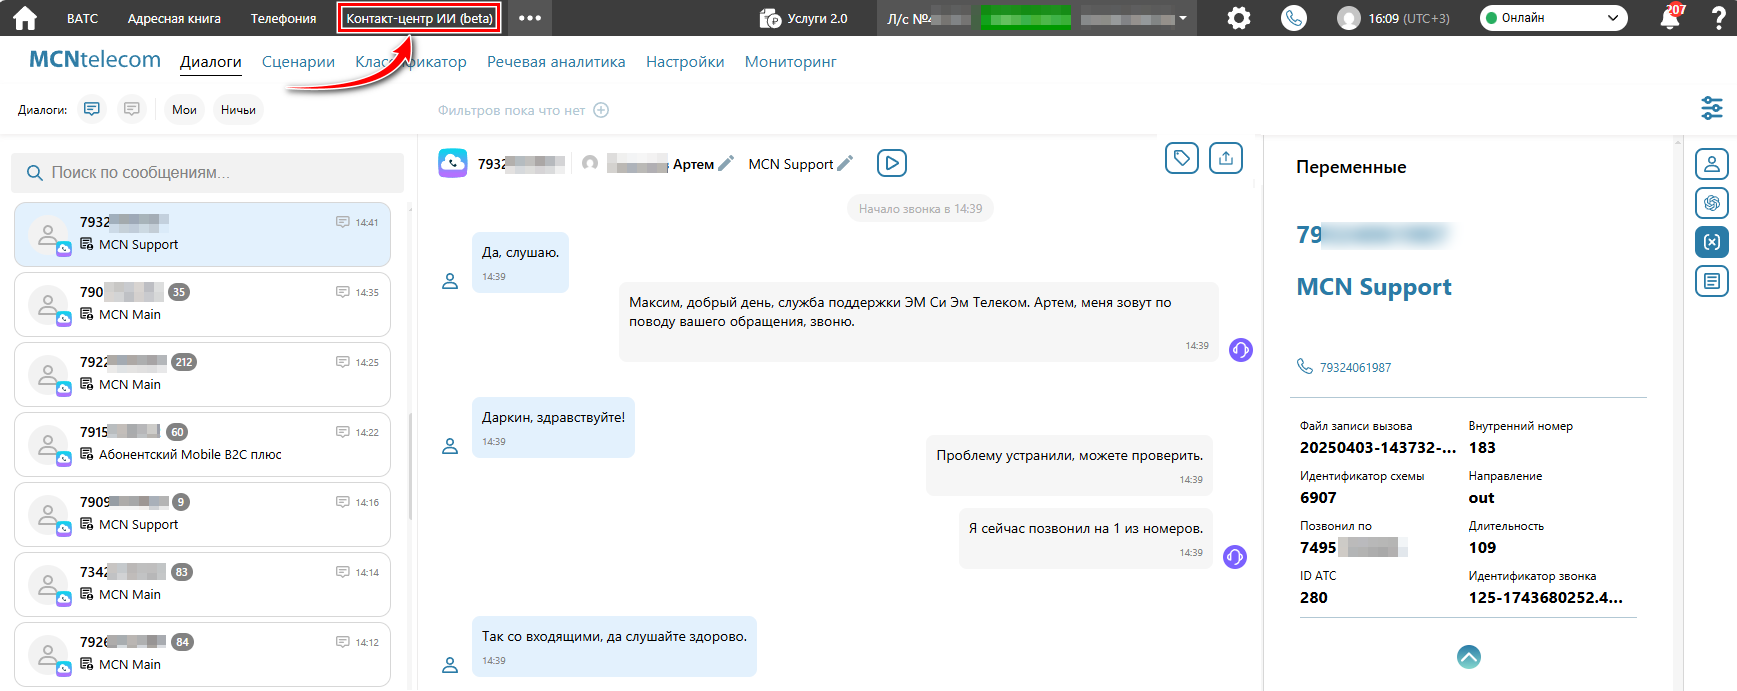Edit operator name Артем pencil
Screen dimensions: 1737x691
pyautogui.click(x=726, y=163)
